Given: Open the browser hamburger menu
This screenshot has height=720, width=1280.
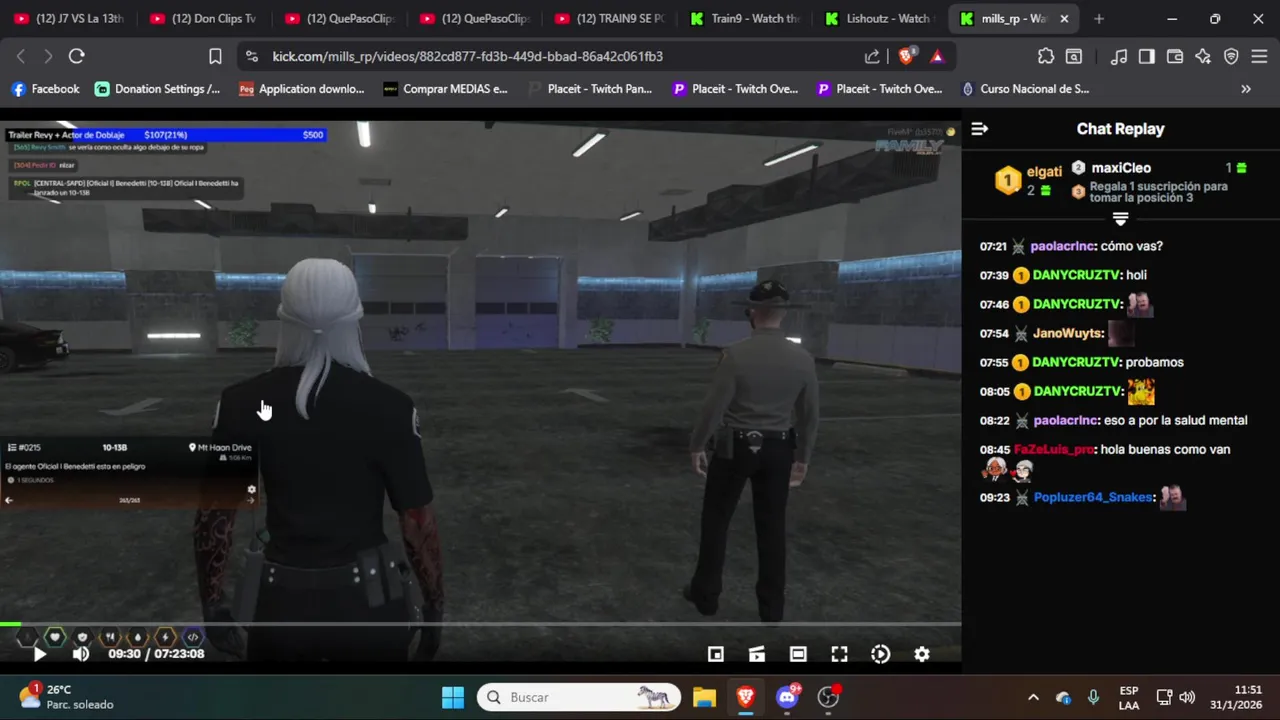Looking at the screenshot, I should tap(1259, 56).
